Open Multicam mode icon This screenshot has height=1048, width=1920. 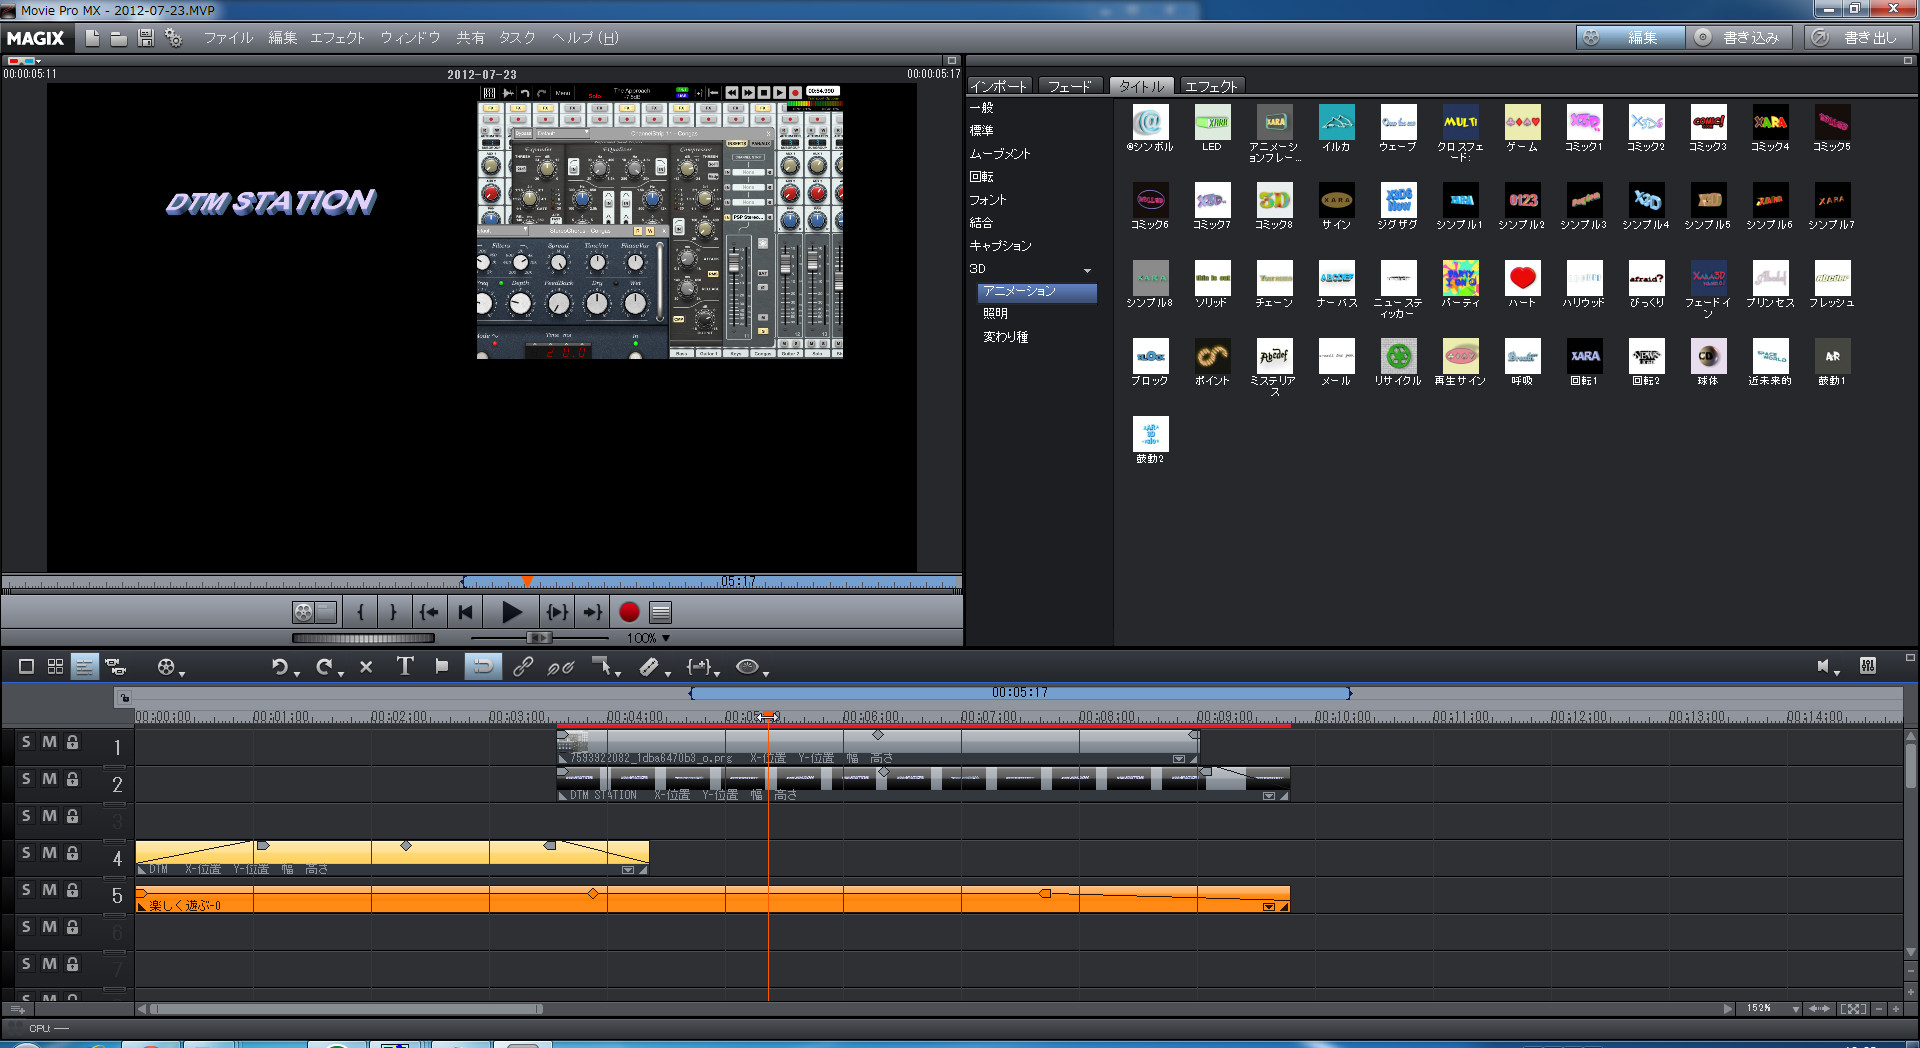(116, 667)
